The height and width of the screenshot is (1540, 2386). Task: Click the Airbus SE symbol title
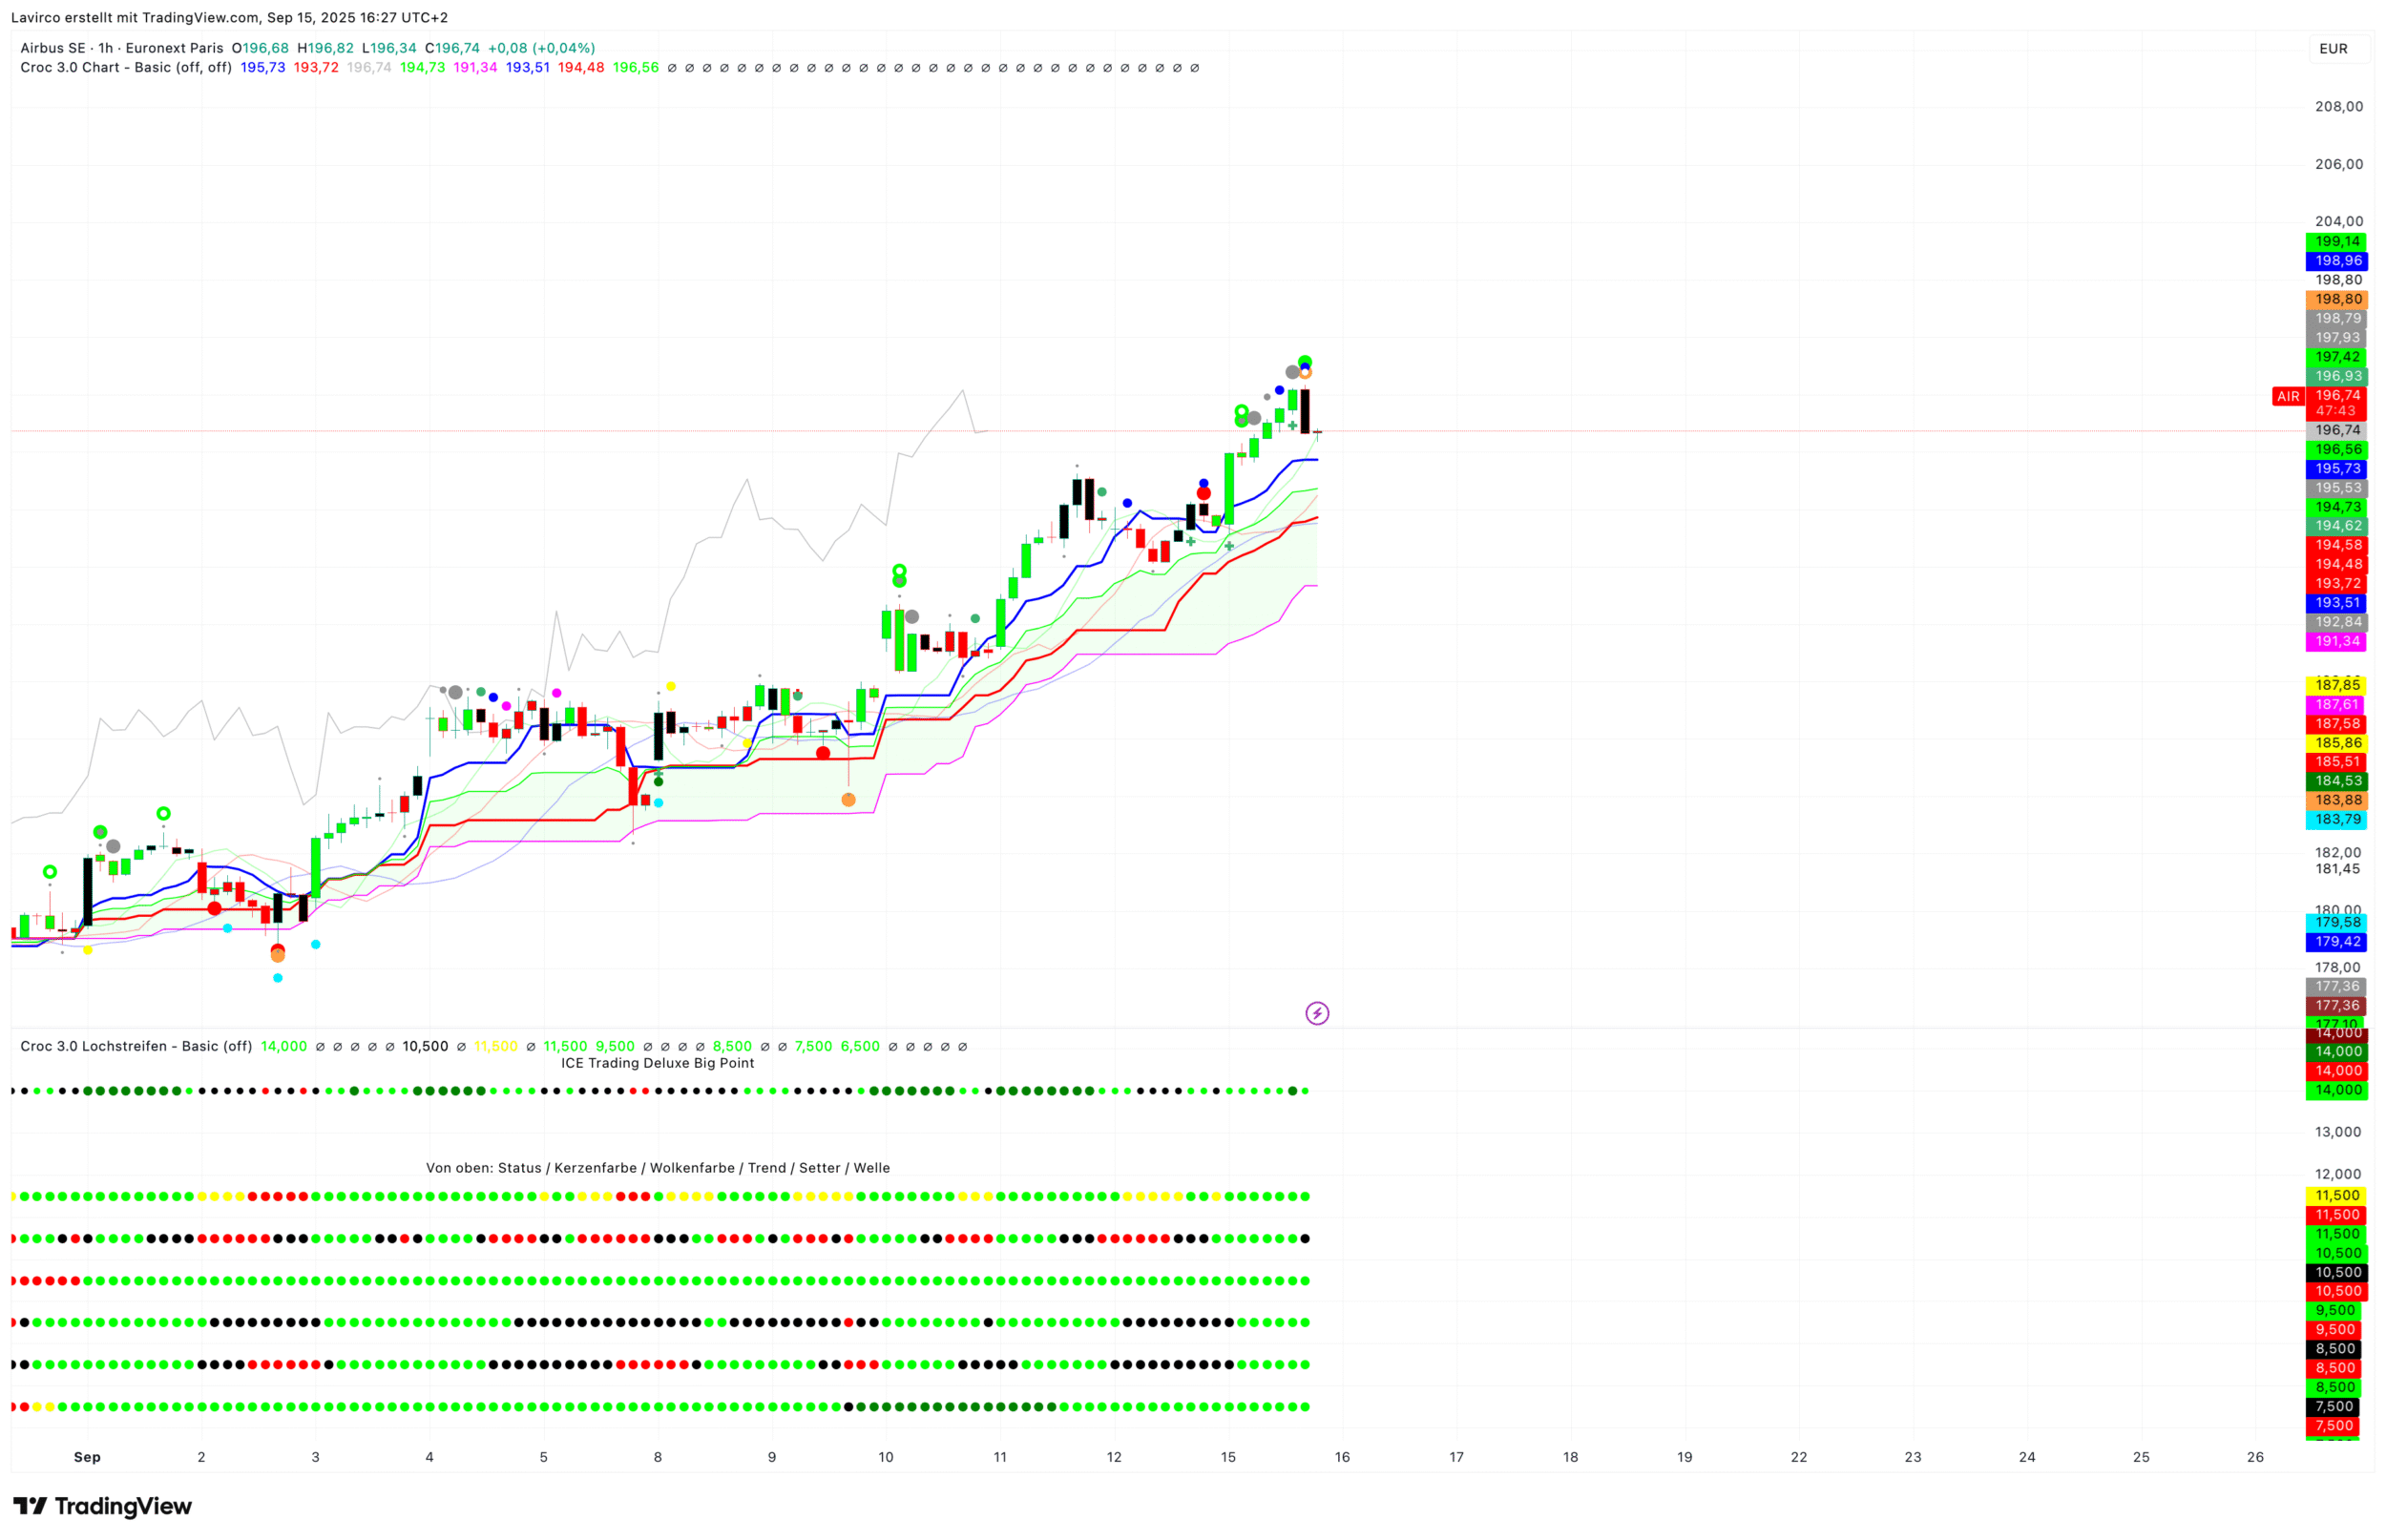53,48
